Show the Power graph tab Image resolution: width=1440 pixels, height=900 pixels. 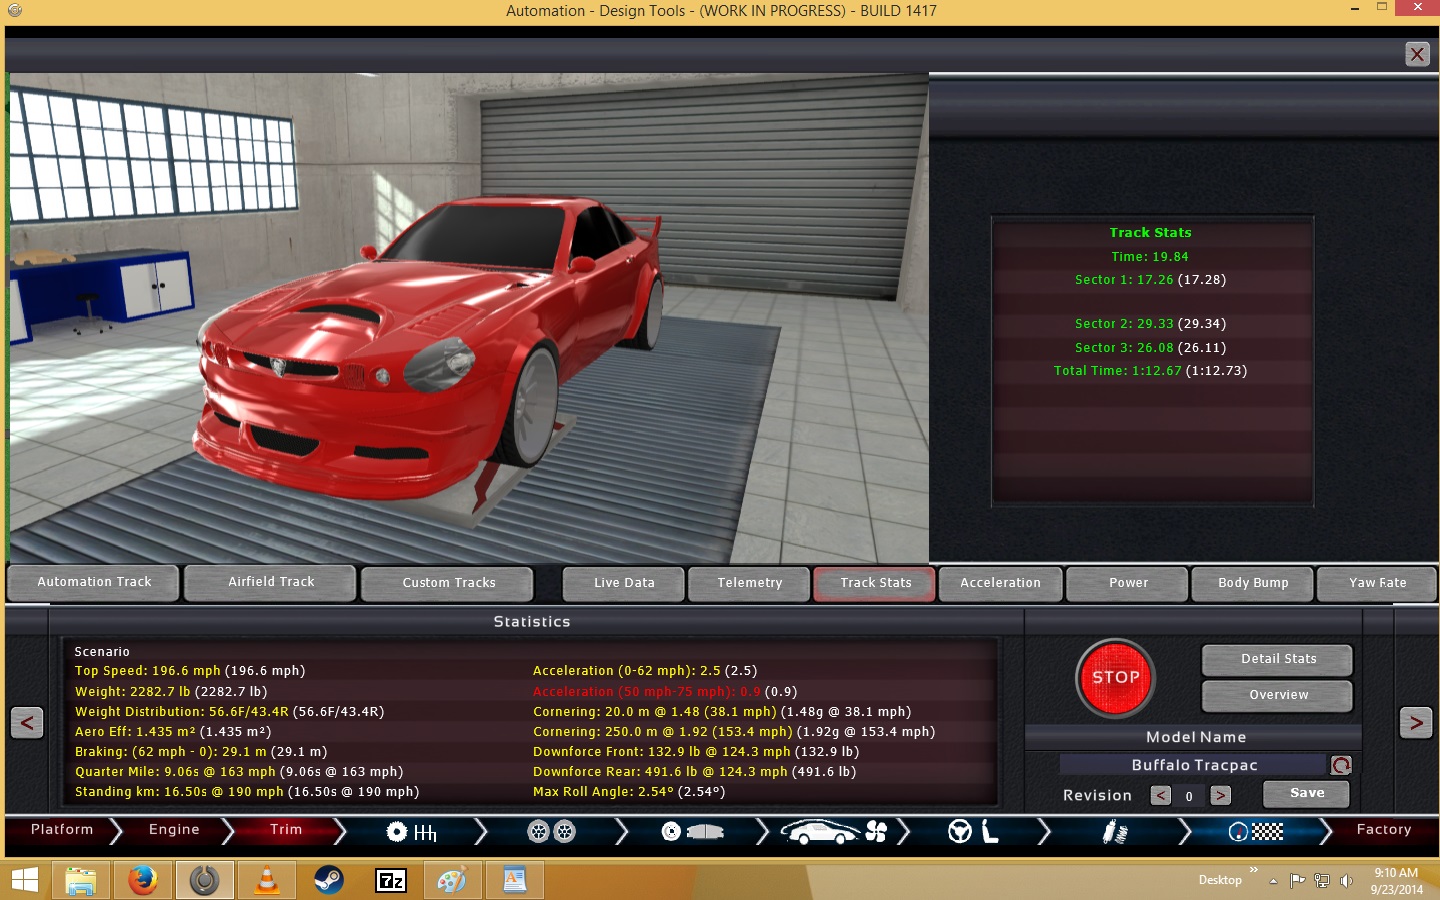click(1128, 583)
